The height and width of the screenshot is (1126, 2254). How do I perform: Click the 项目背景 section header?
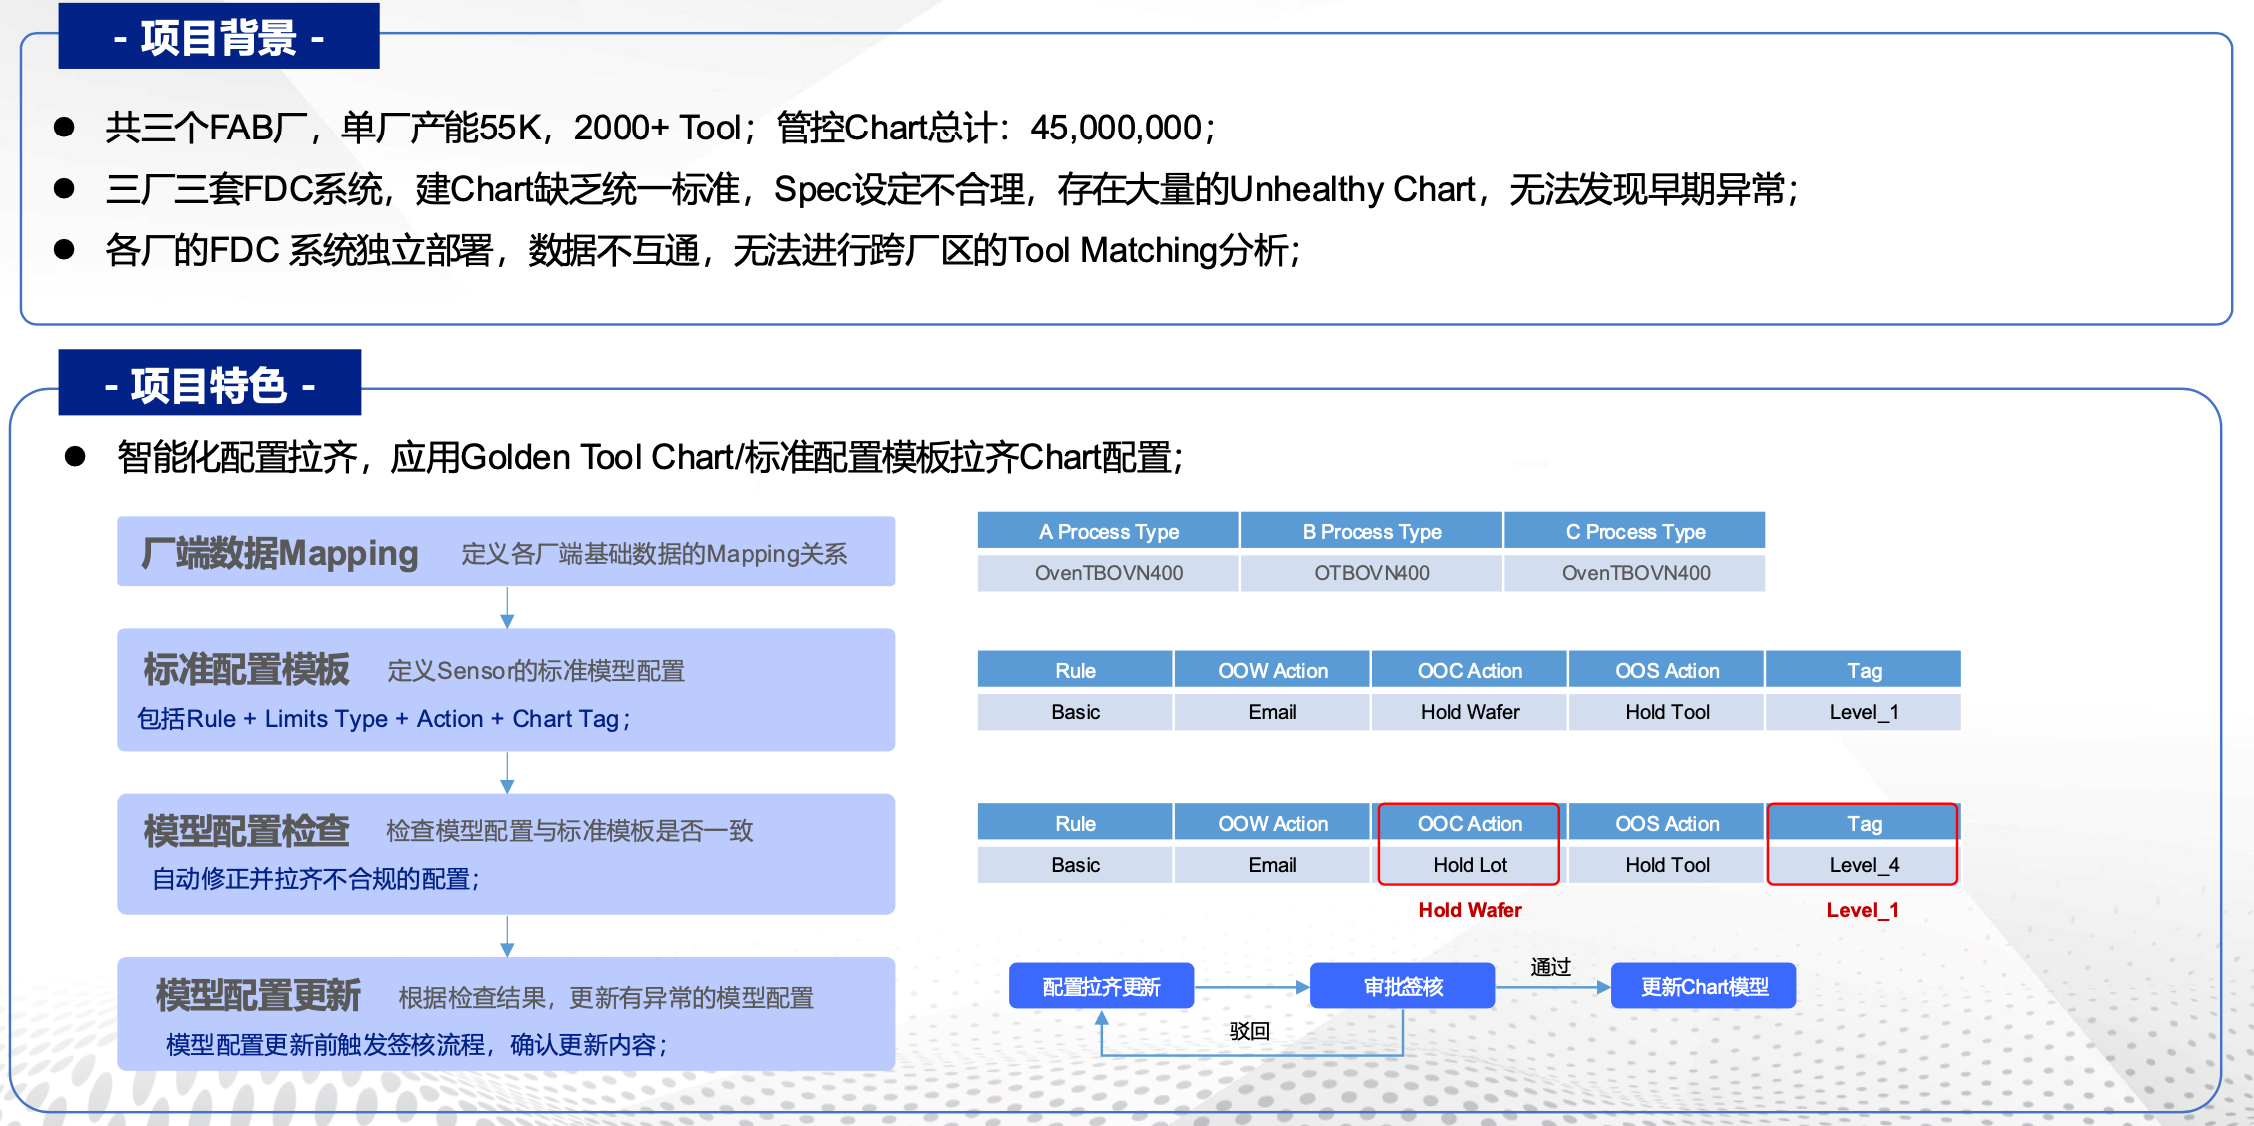[x=218, y=37]
